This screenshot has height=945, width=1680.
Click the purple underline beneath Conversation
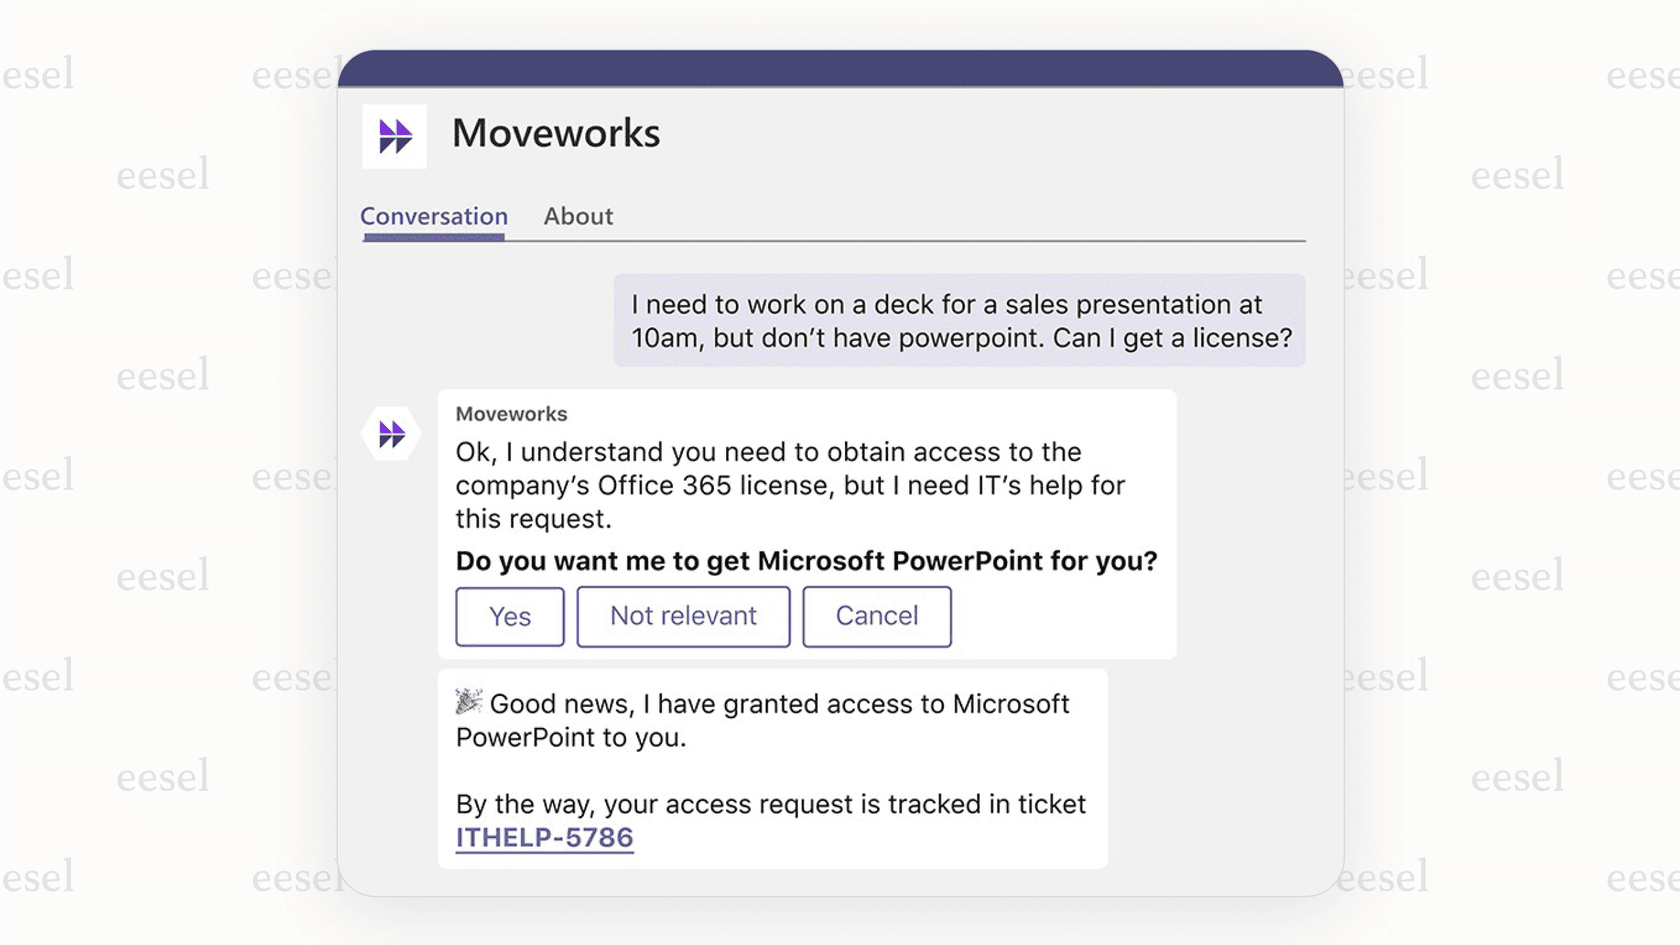coord(433,238)
